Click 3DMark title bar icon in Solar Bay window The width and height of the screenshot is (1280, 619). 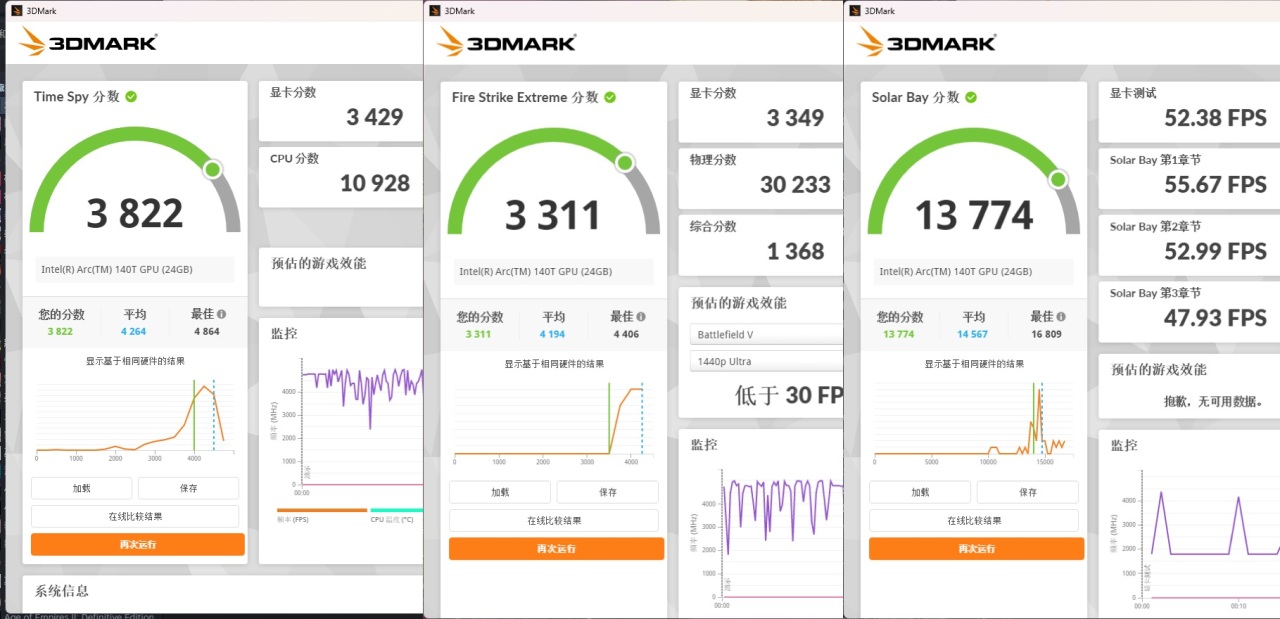pyautogui.click(x=856, y=11)
